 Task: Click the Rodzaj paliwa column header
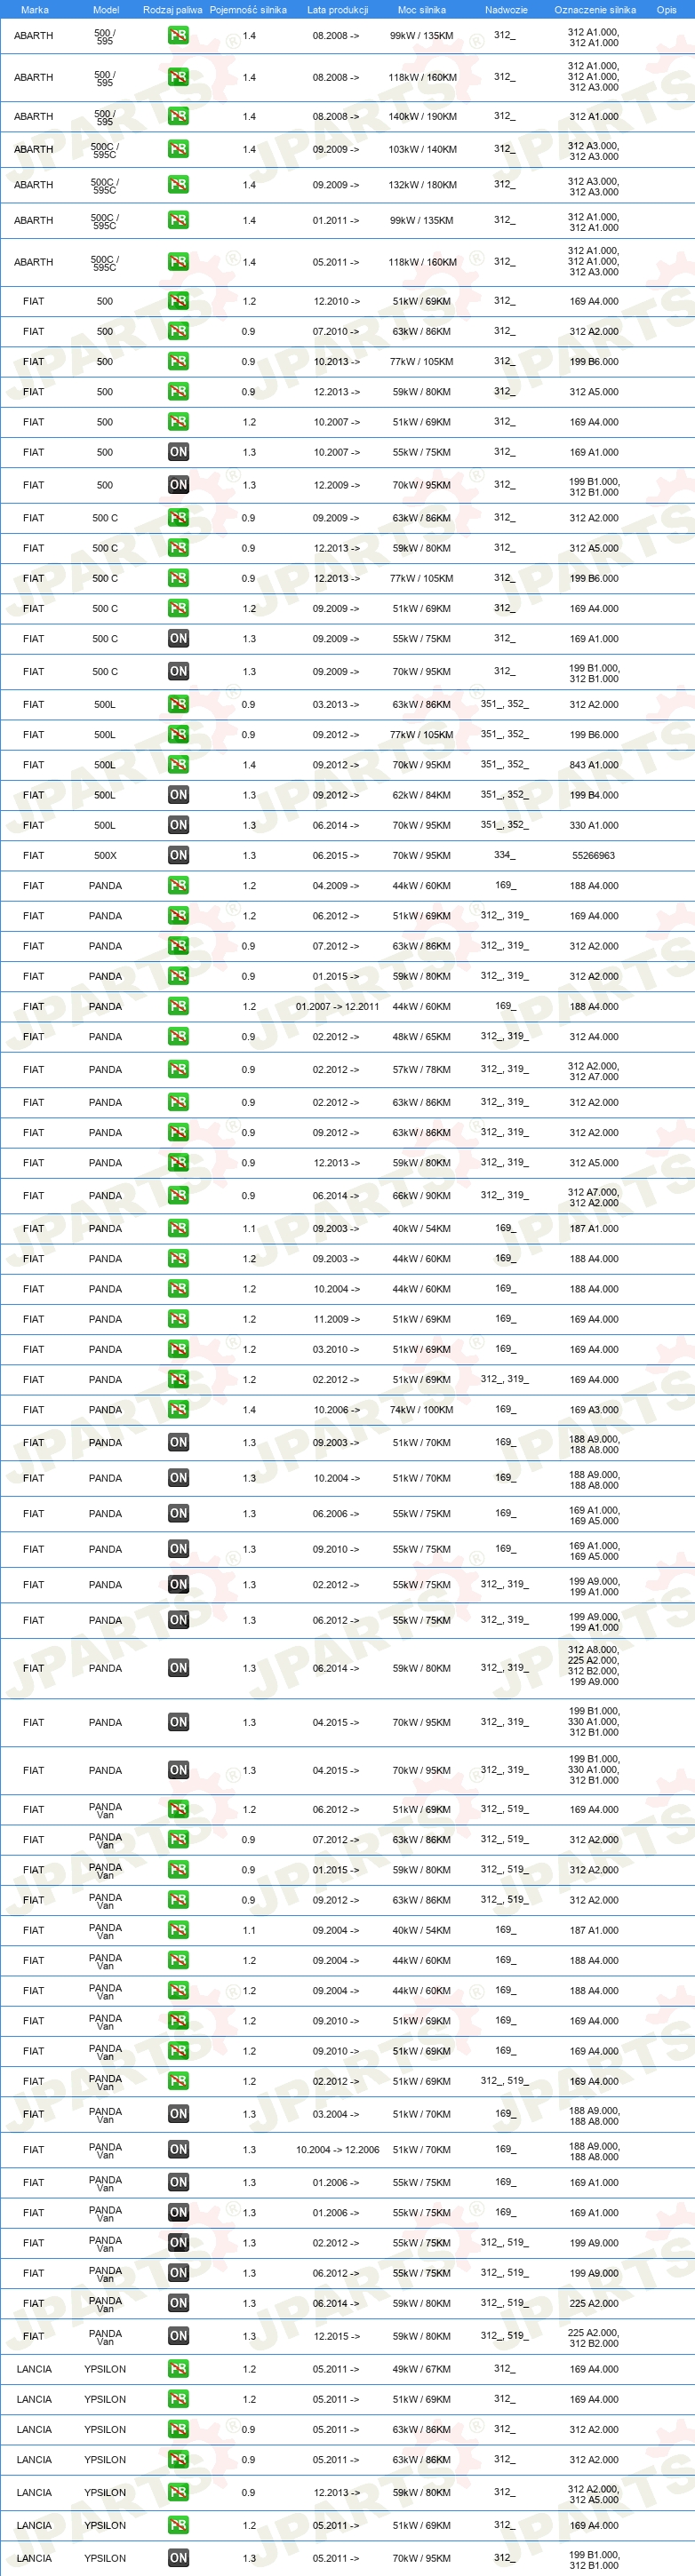point(172,10)
